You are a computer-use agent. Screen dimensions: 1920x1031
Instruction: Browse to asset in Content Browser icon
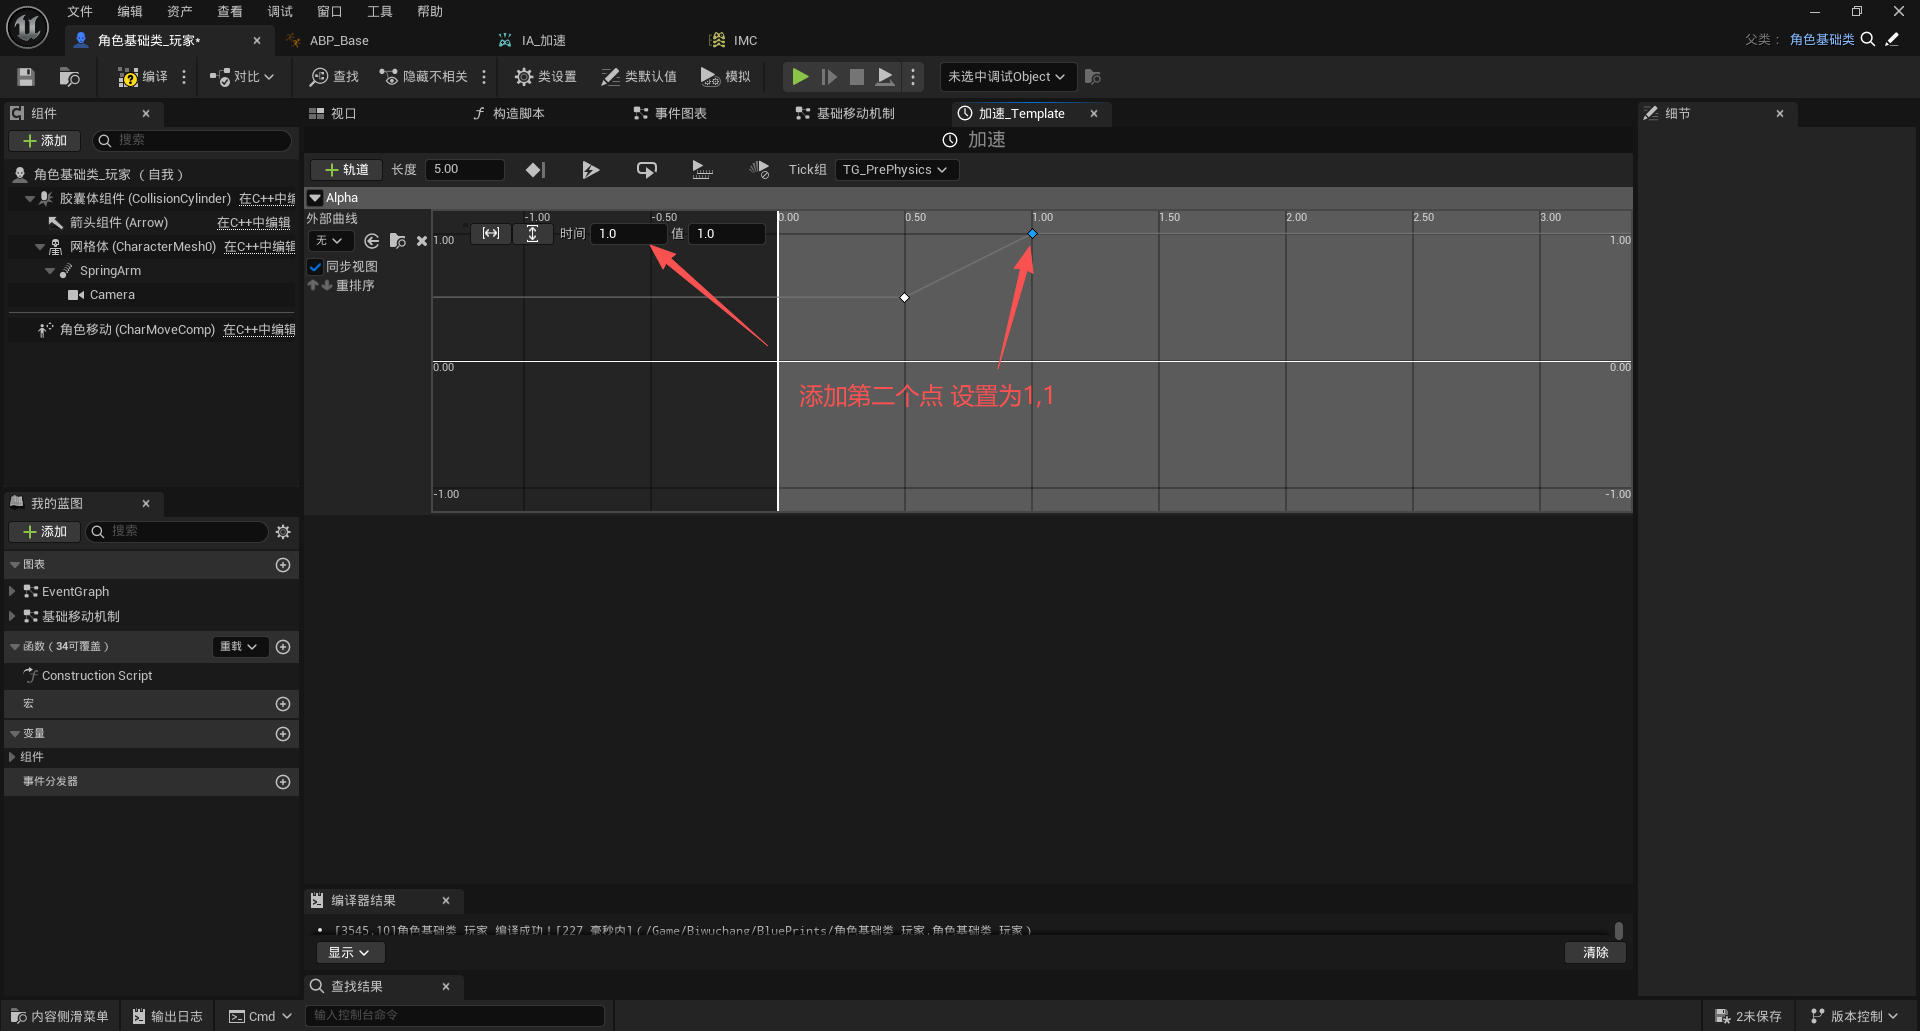pyautogui.click(x=69, y=77)
